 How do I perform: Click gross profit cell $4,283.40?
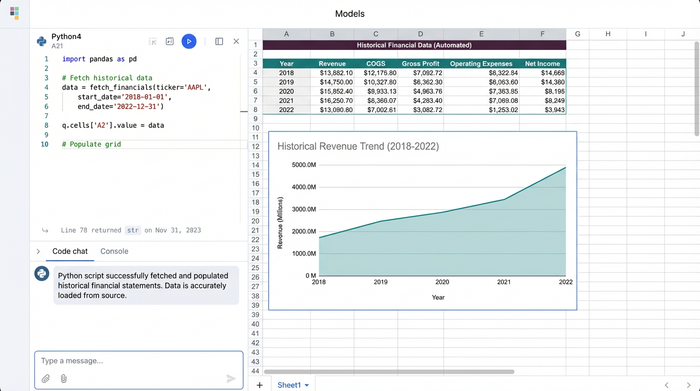[x=420, y=100]
